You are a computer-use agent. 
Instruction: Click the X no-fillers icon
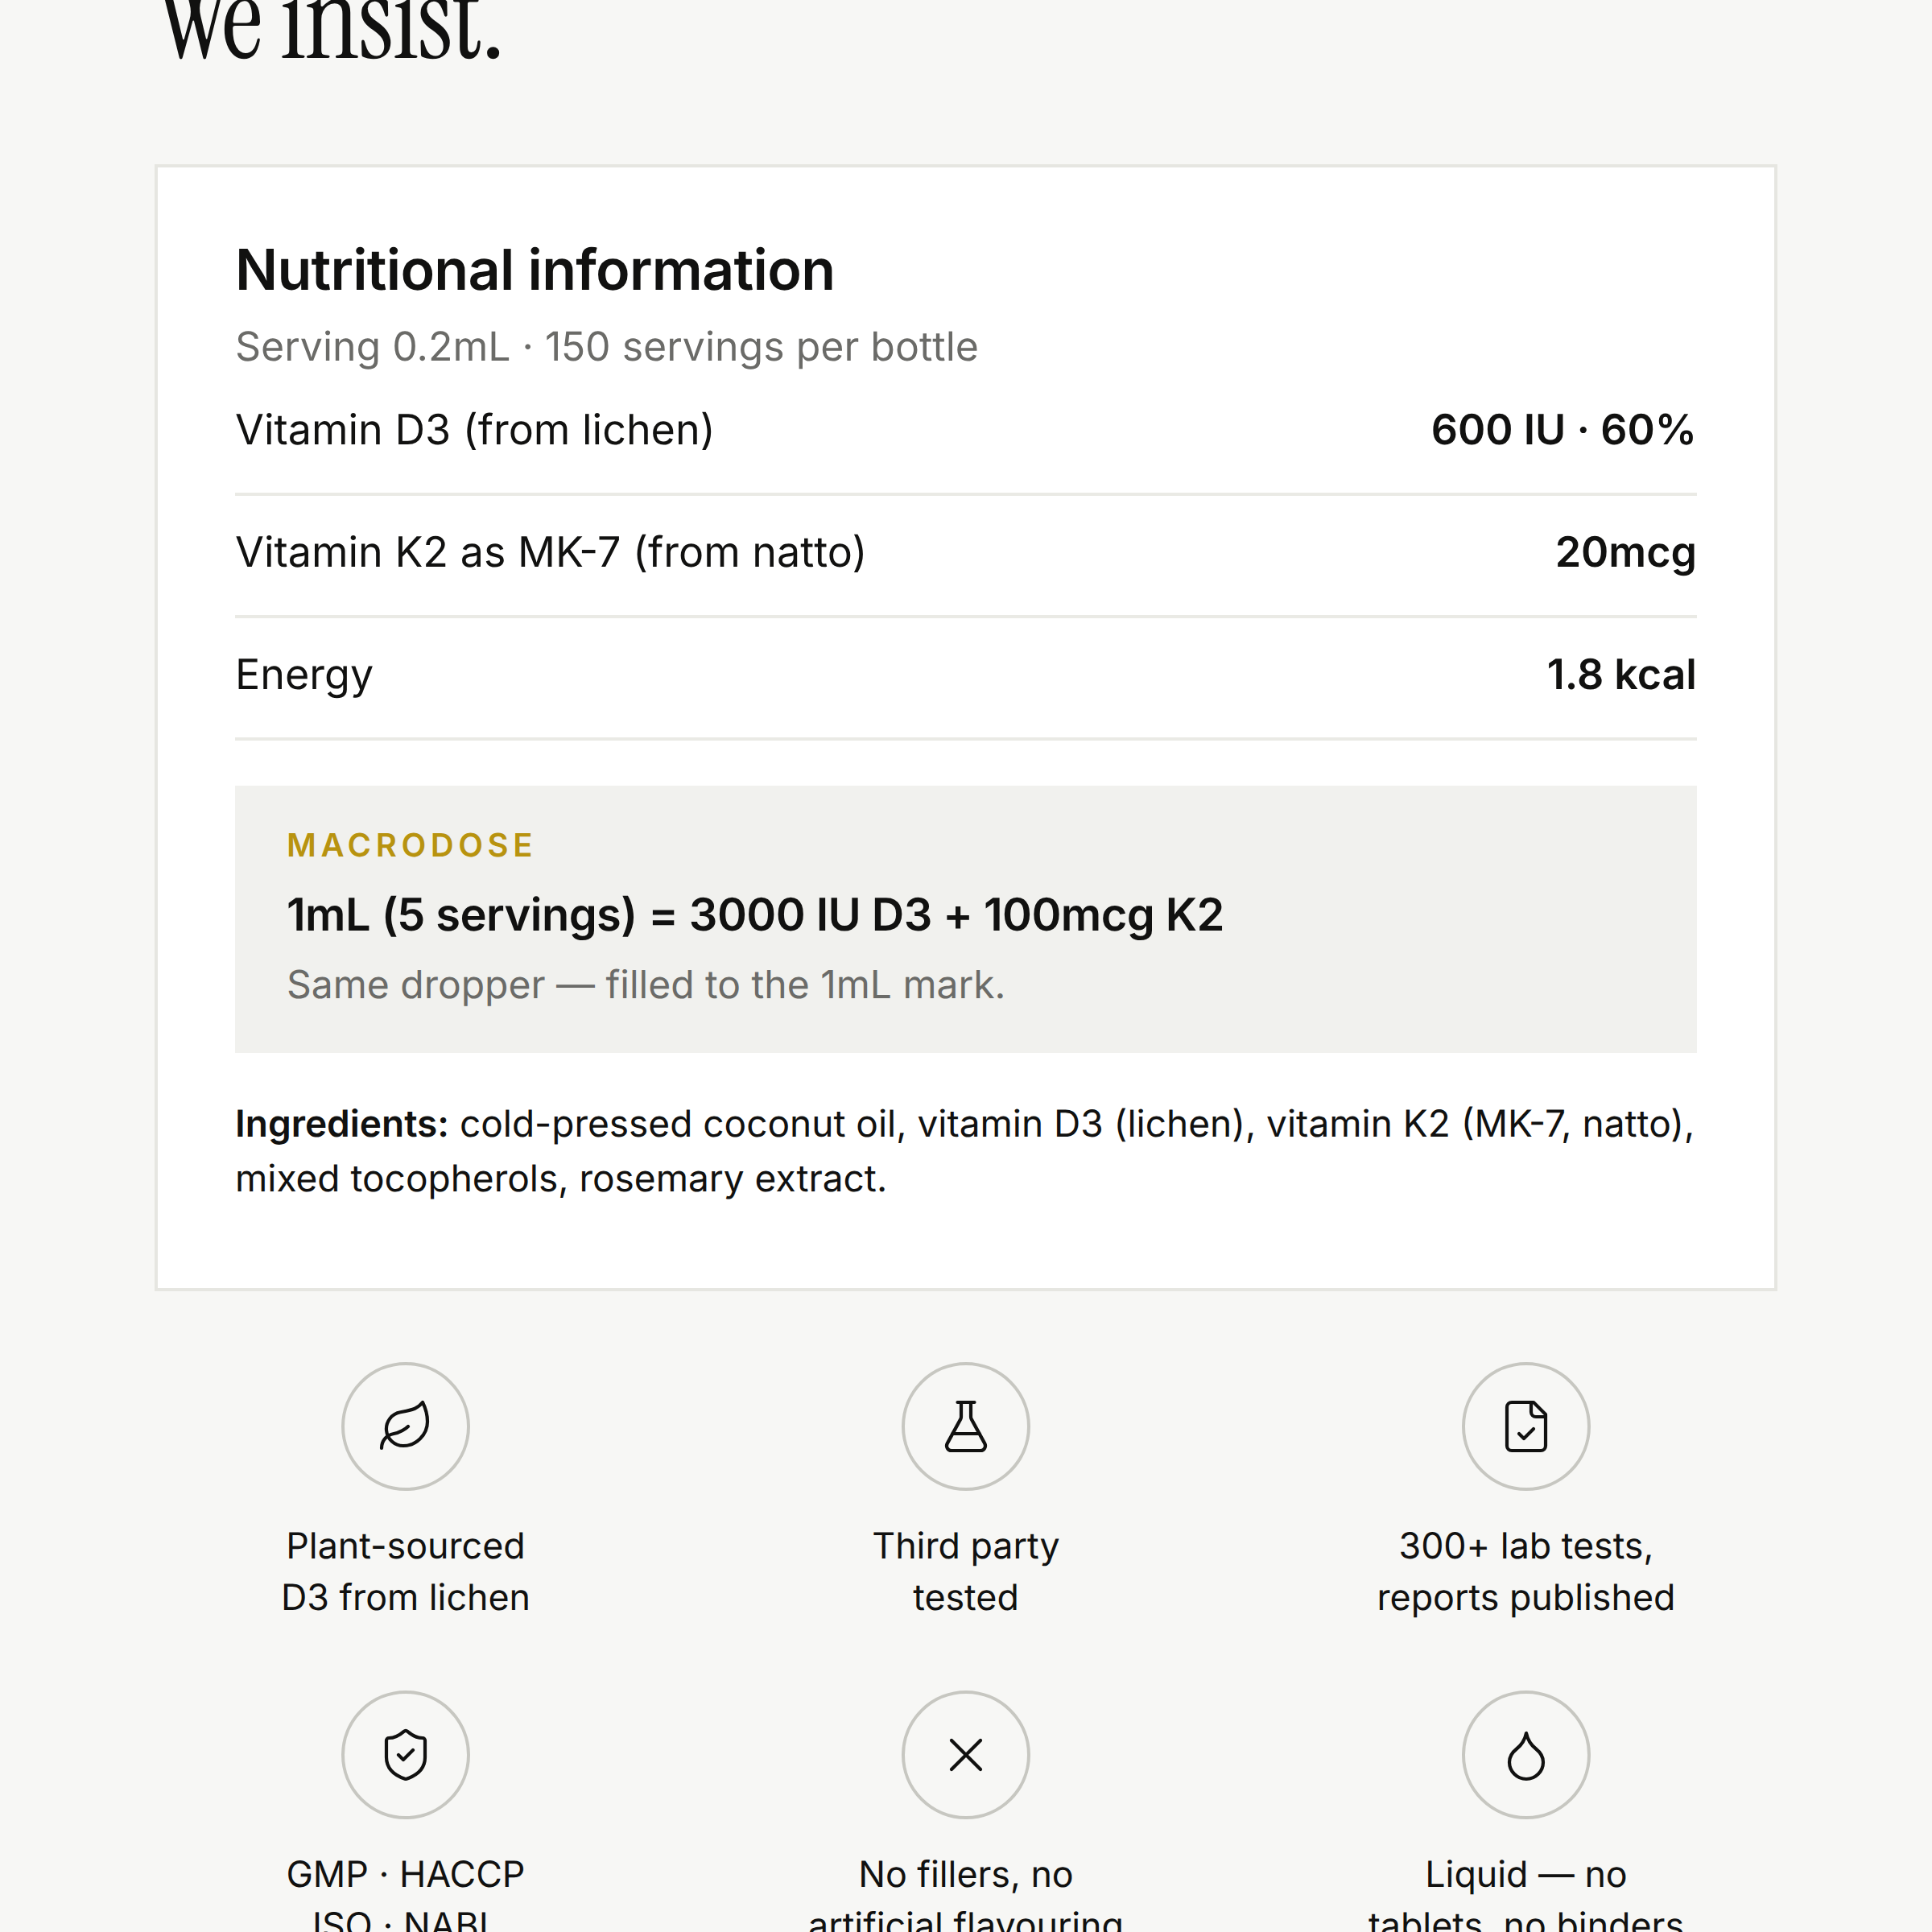tap(965, 1755)
